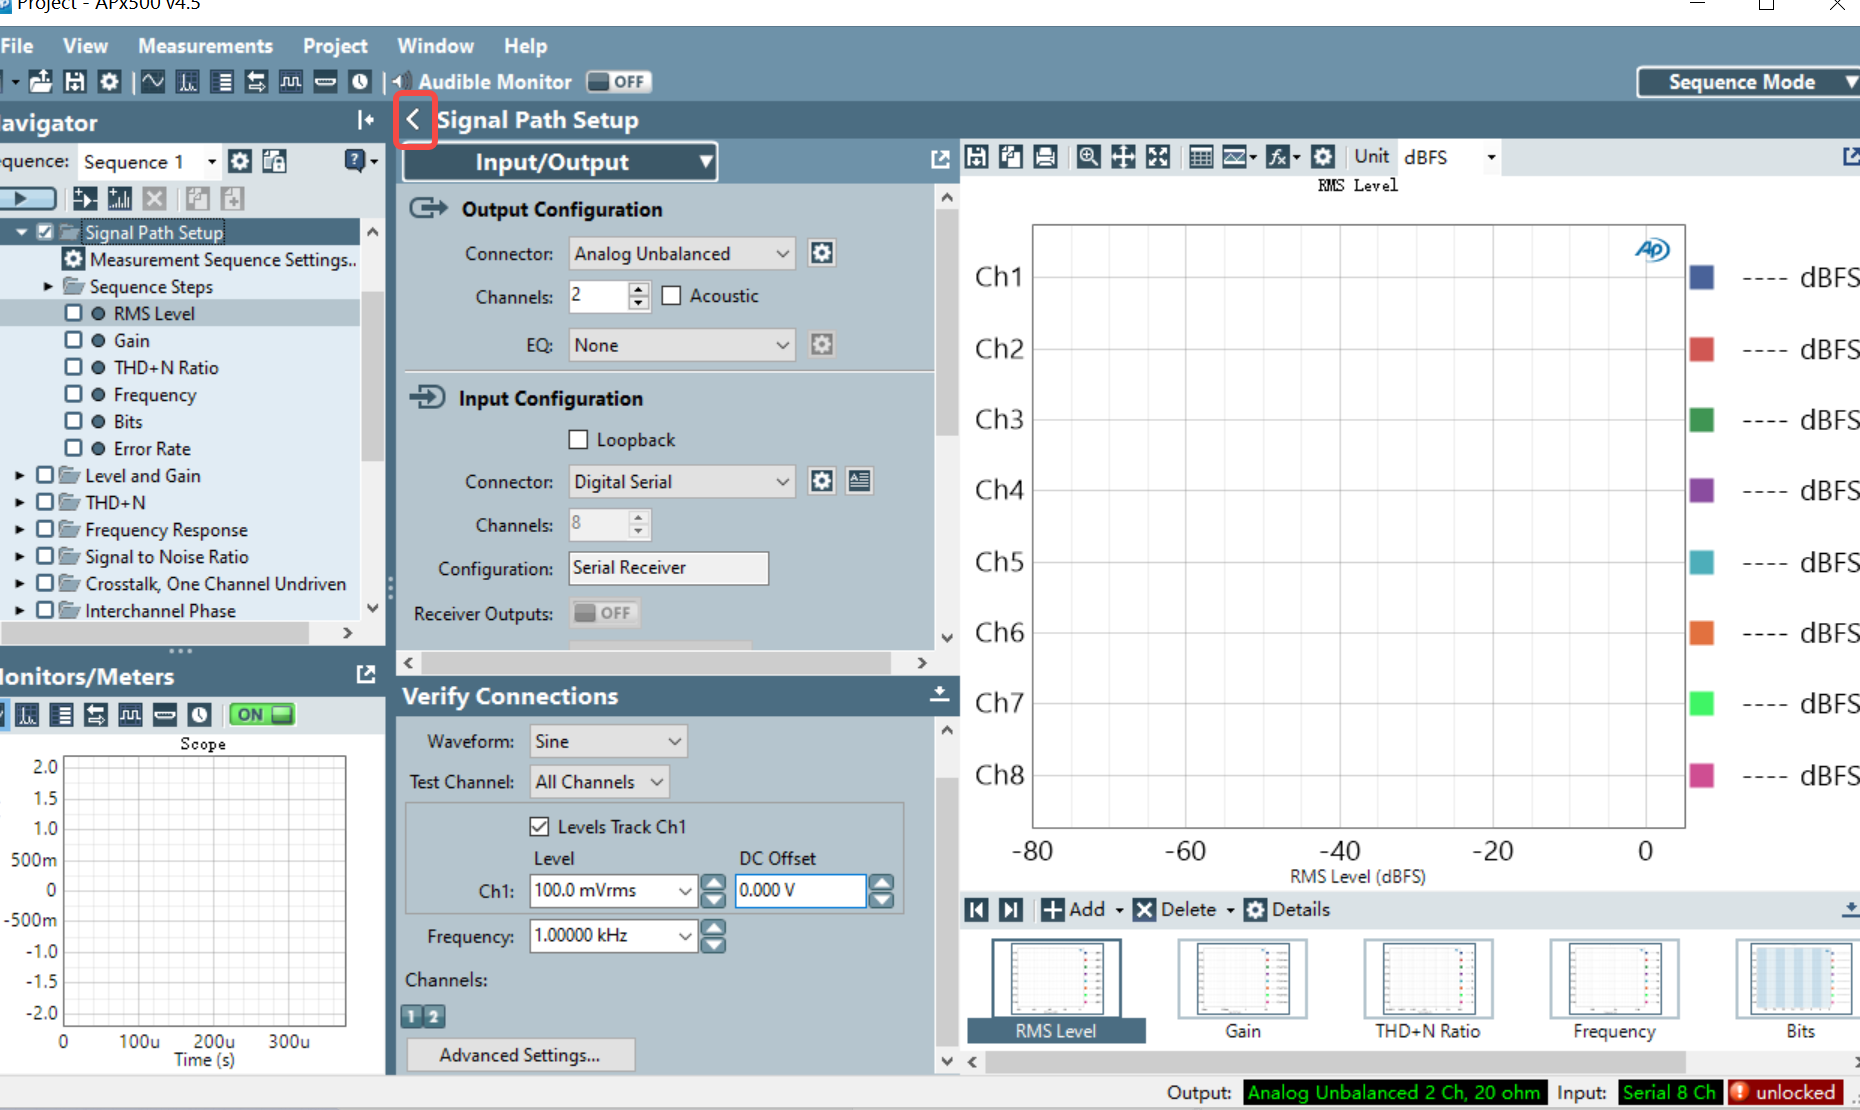Click the Ch1 blue color swatch
Viewport: 1860px width, 1110px height.
1702,278
